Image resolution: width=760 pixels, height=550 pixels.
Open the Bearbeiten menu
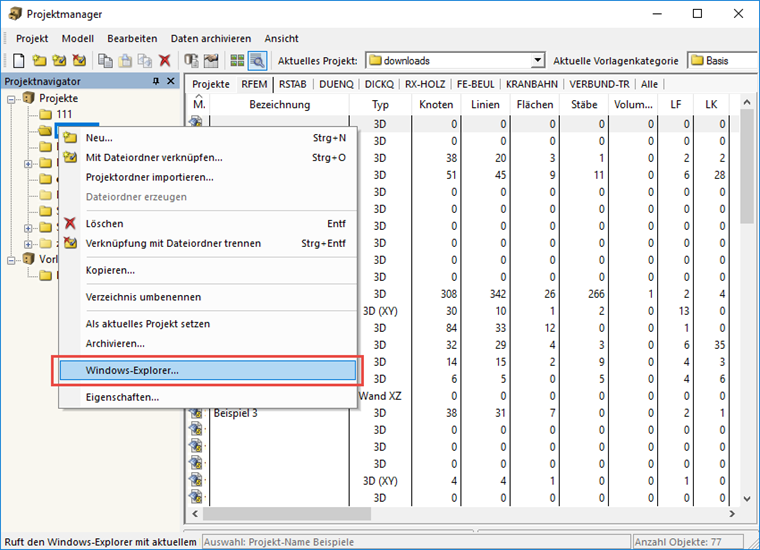click(132, 38)
